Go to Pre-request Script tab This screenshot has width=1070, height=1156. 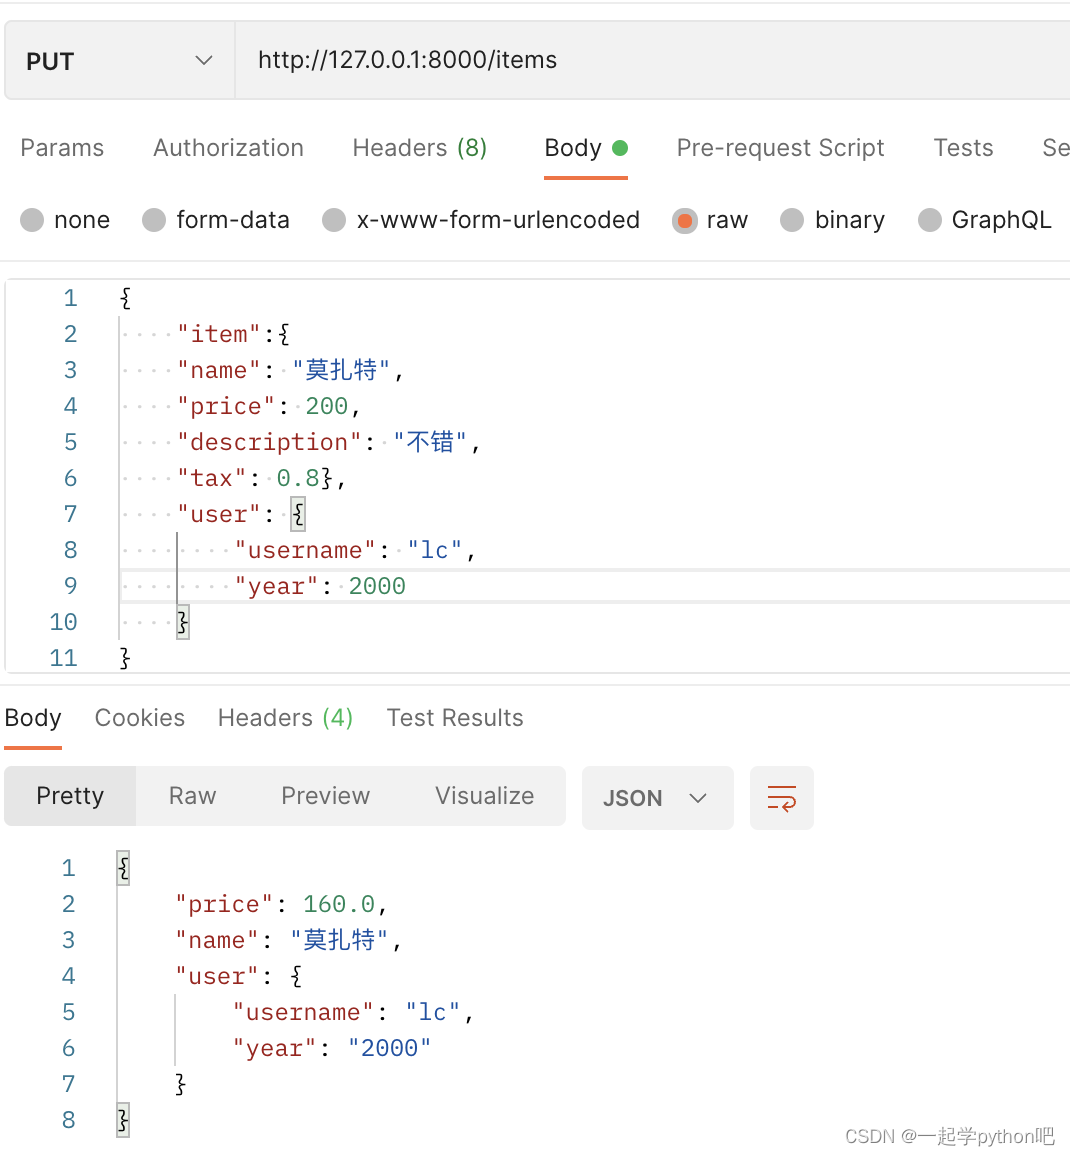coord(780,148)
